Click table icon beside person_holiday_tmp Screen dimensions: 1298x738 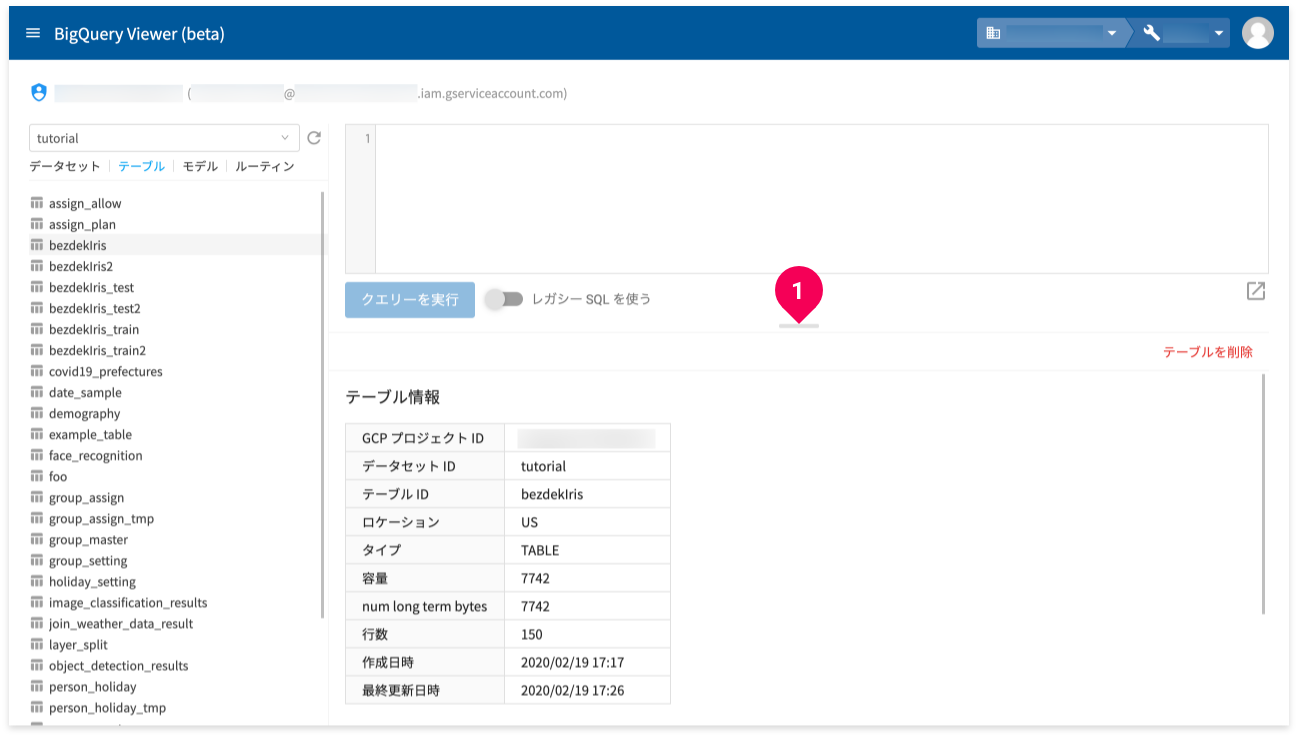point(37,707)
